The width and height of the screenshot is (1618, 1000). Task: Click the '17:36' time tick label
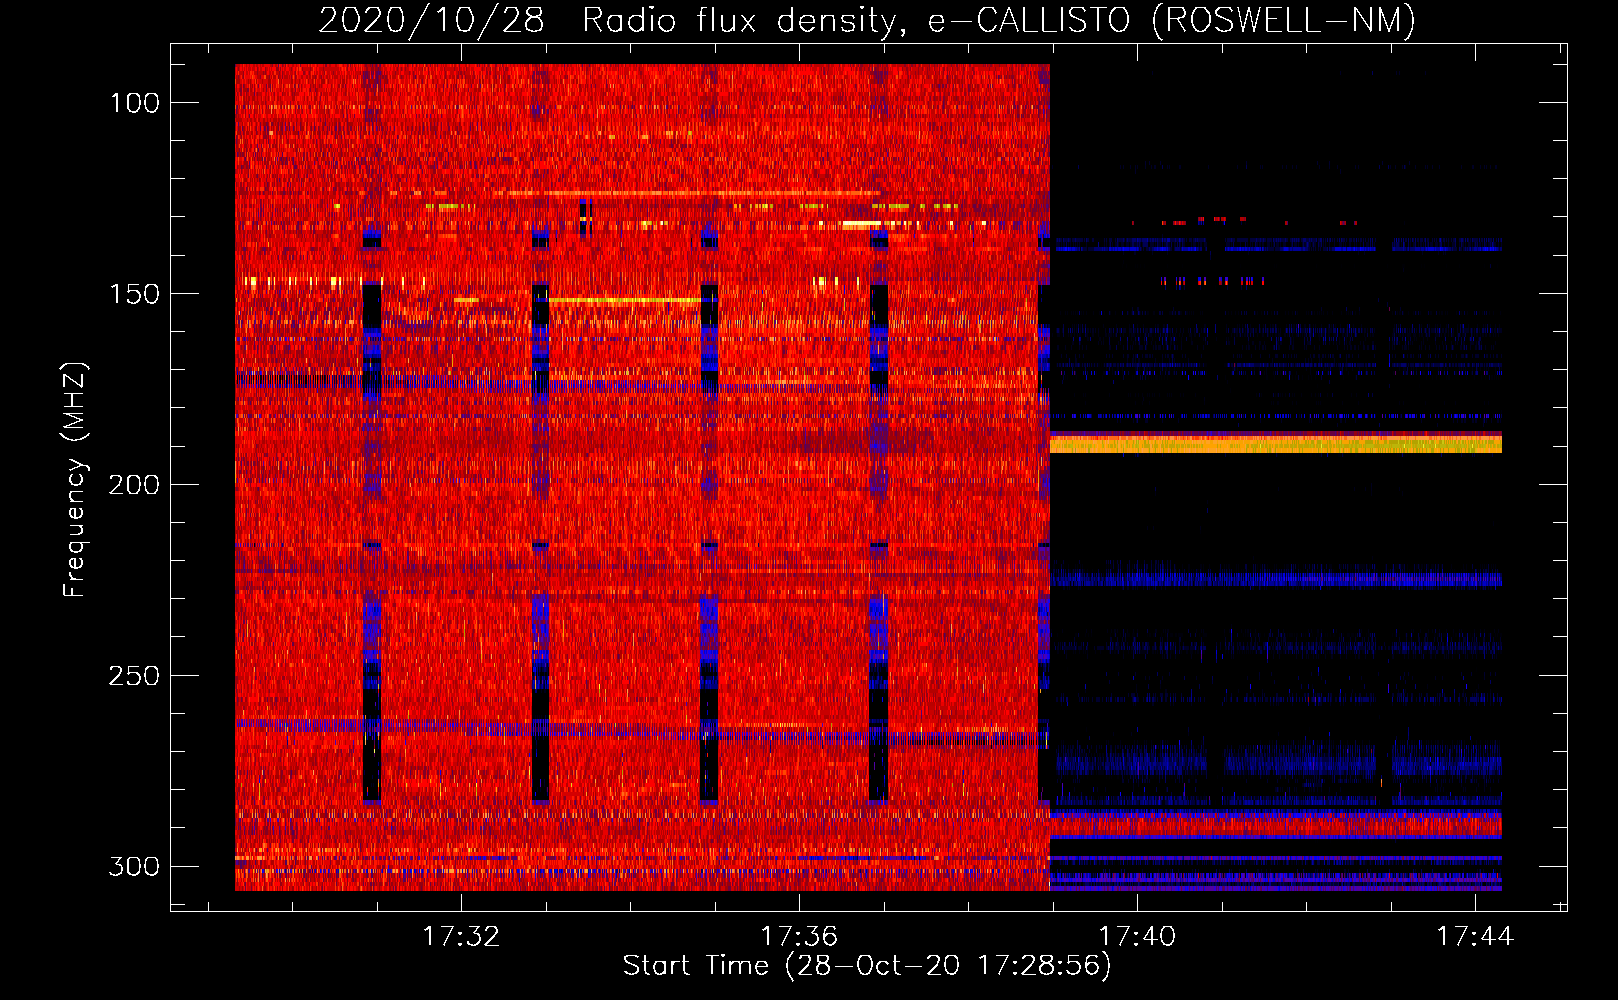798,936
